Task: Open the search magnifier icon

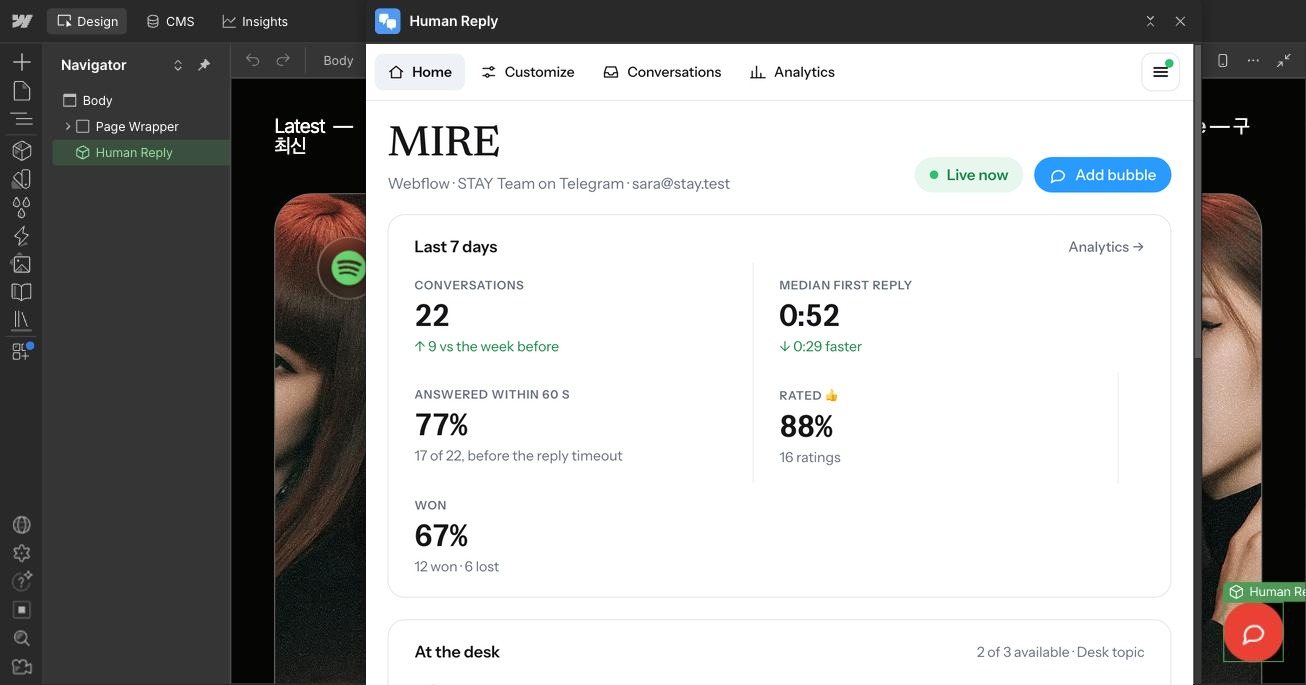Action: click(21, 638)
